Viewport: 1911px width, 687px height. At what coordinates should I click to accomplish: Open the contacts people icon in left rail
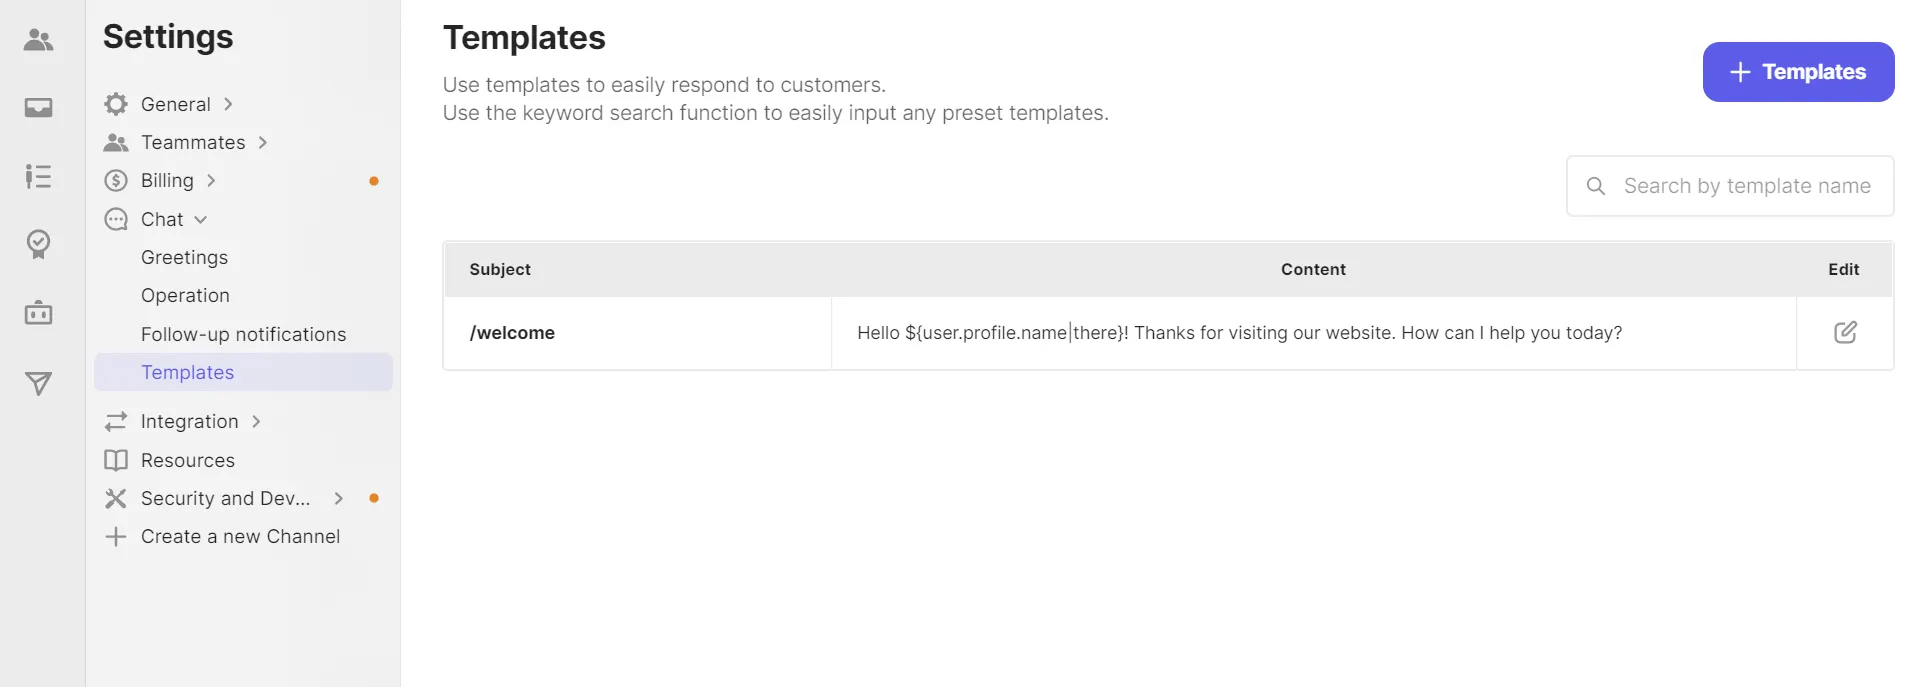[38, 40]
